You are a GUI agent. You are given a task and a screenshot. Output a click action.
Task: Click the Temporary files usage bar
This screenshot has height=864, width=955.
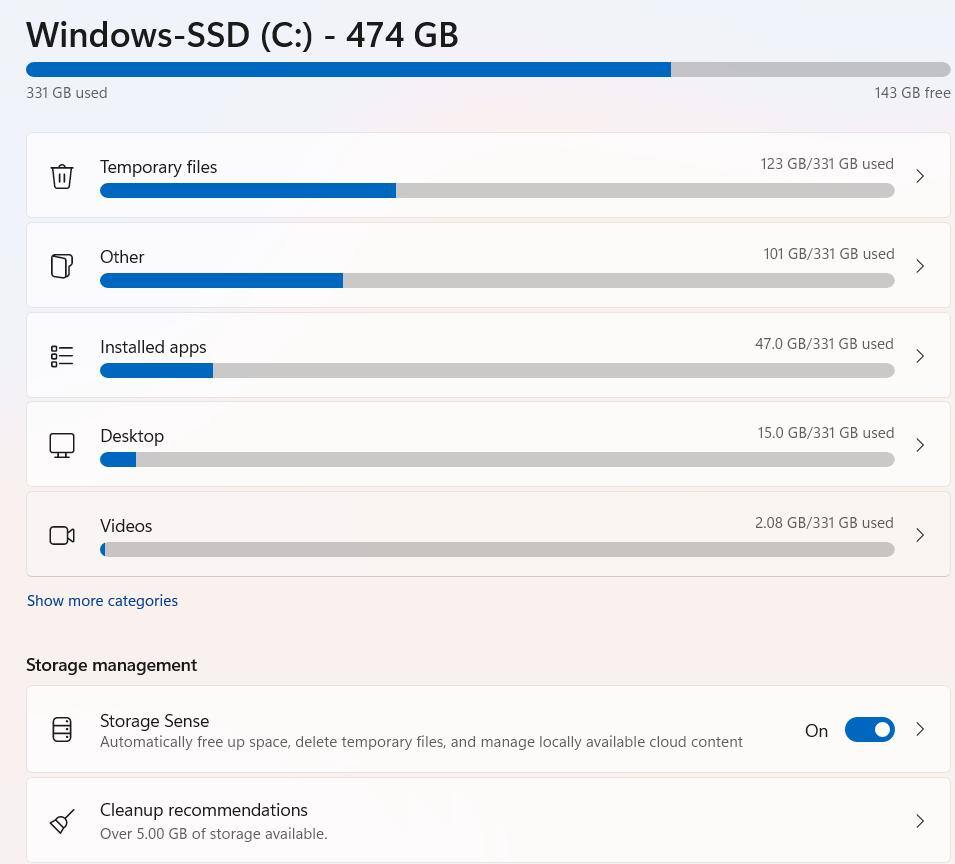[x=497, y=191]
